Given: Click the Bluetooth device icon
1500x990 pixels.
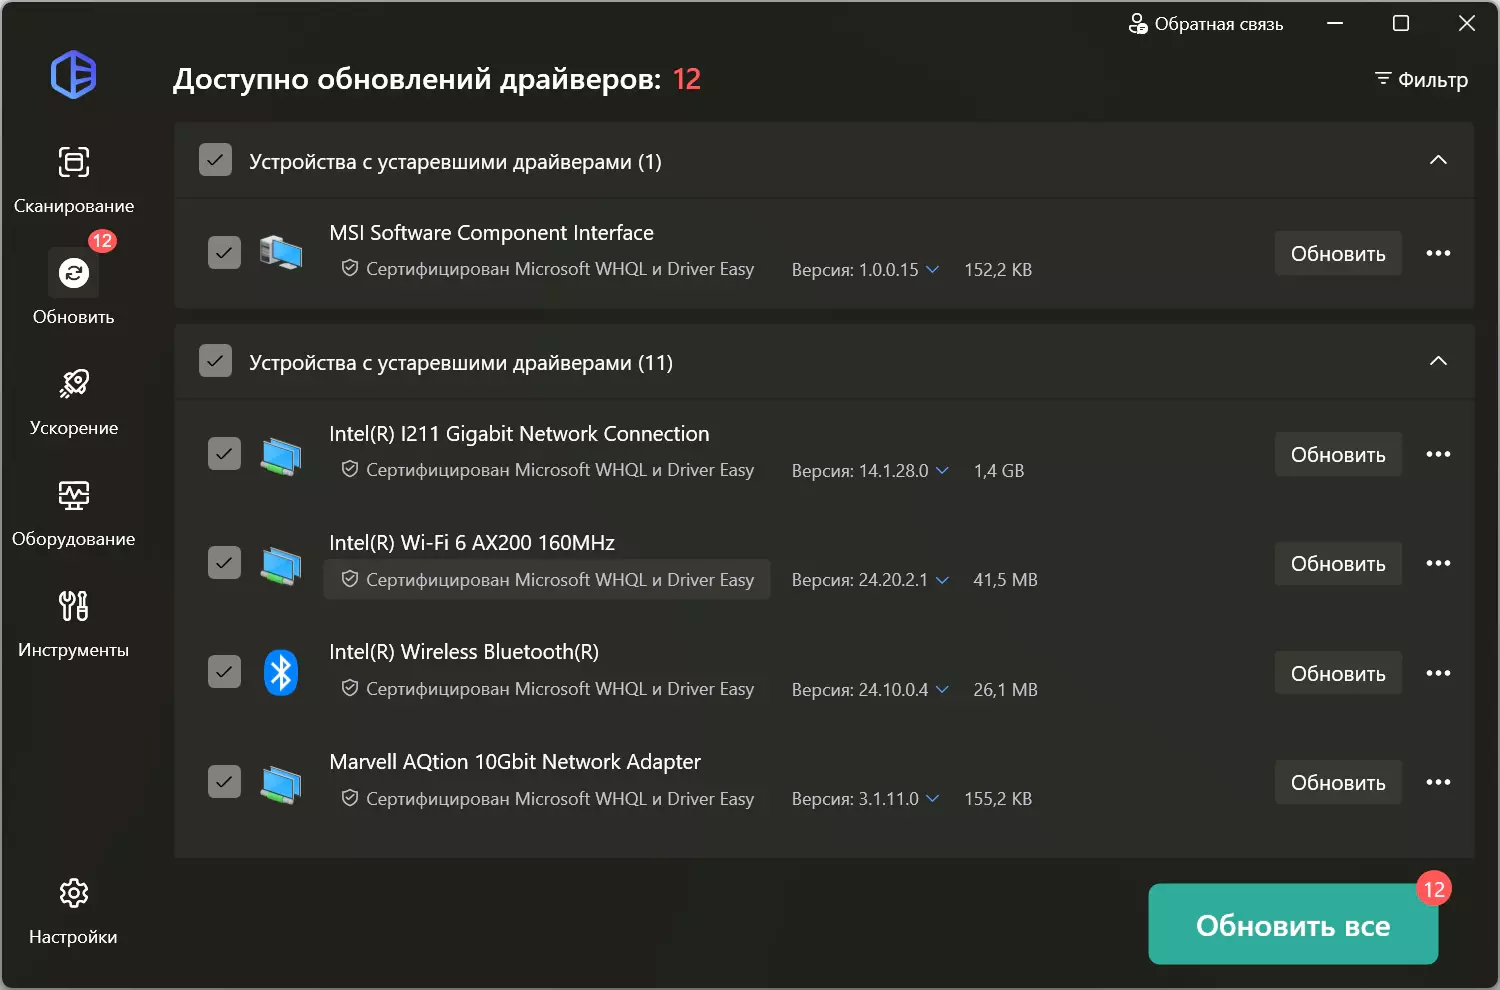Looking at the screenshot, I should (x=281, y=673).
